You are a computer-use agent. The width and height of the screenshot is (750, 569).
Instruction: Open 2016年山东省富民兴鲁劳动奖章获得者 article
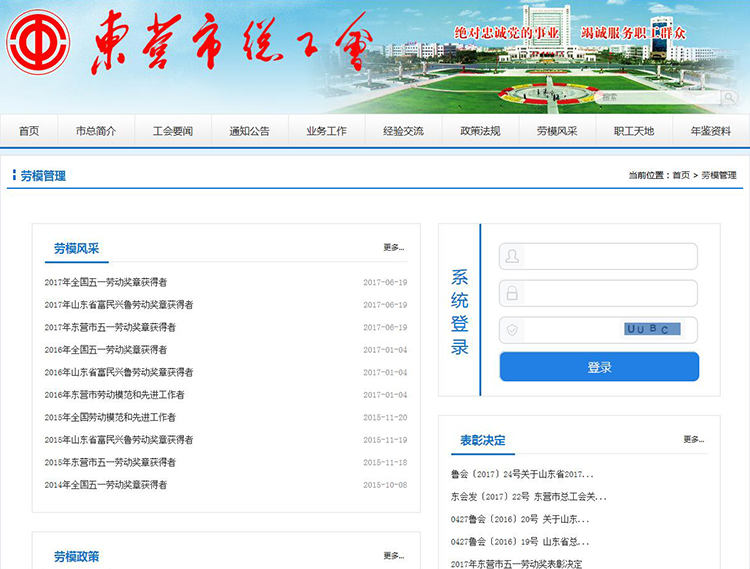119,372
